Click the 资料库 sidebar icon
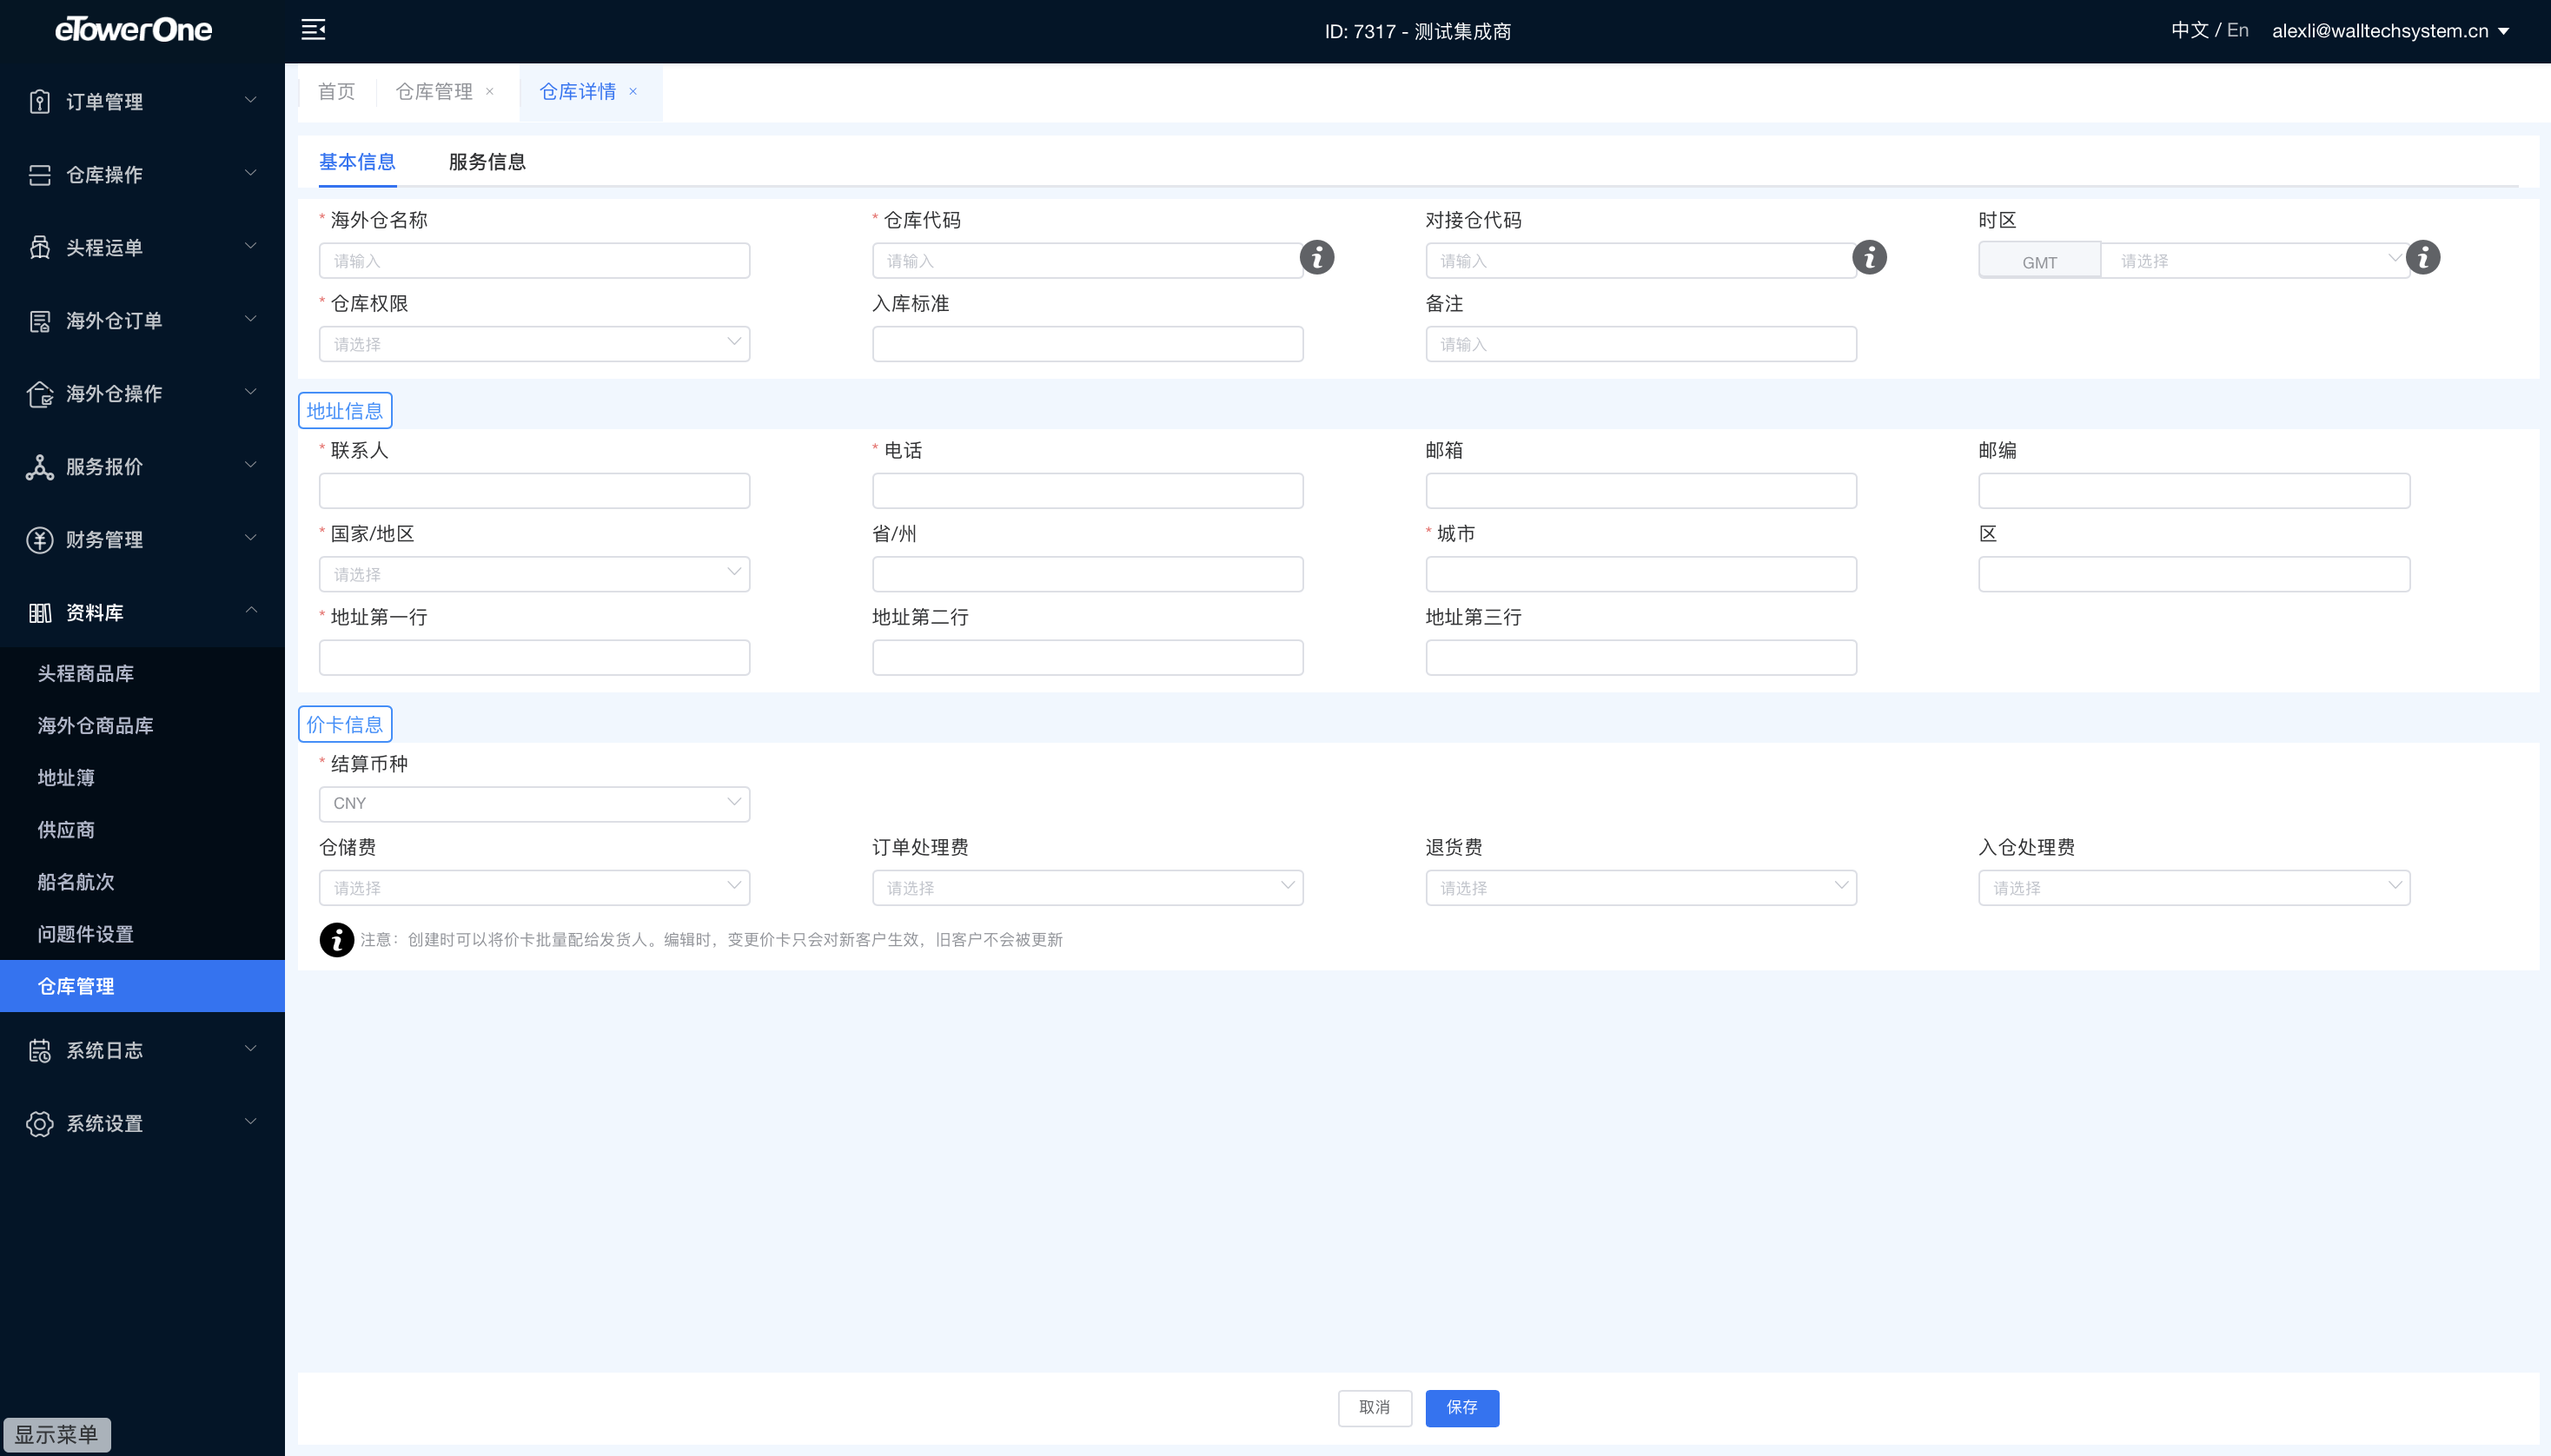The height and width of the screenshot is (1456, 2551). point(40,613)
